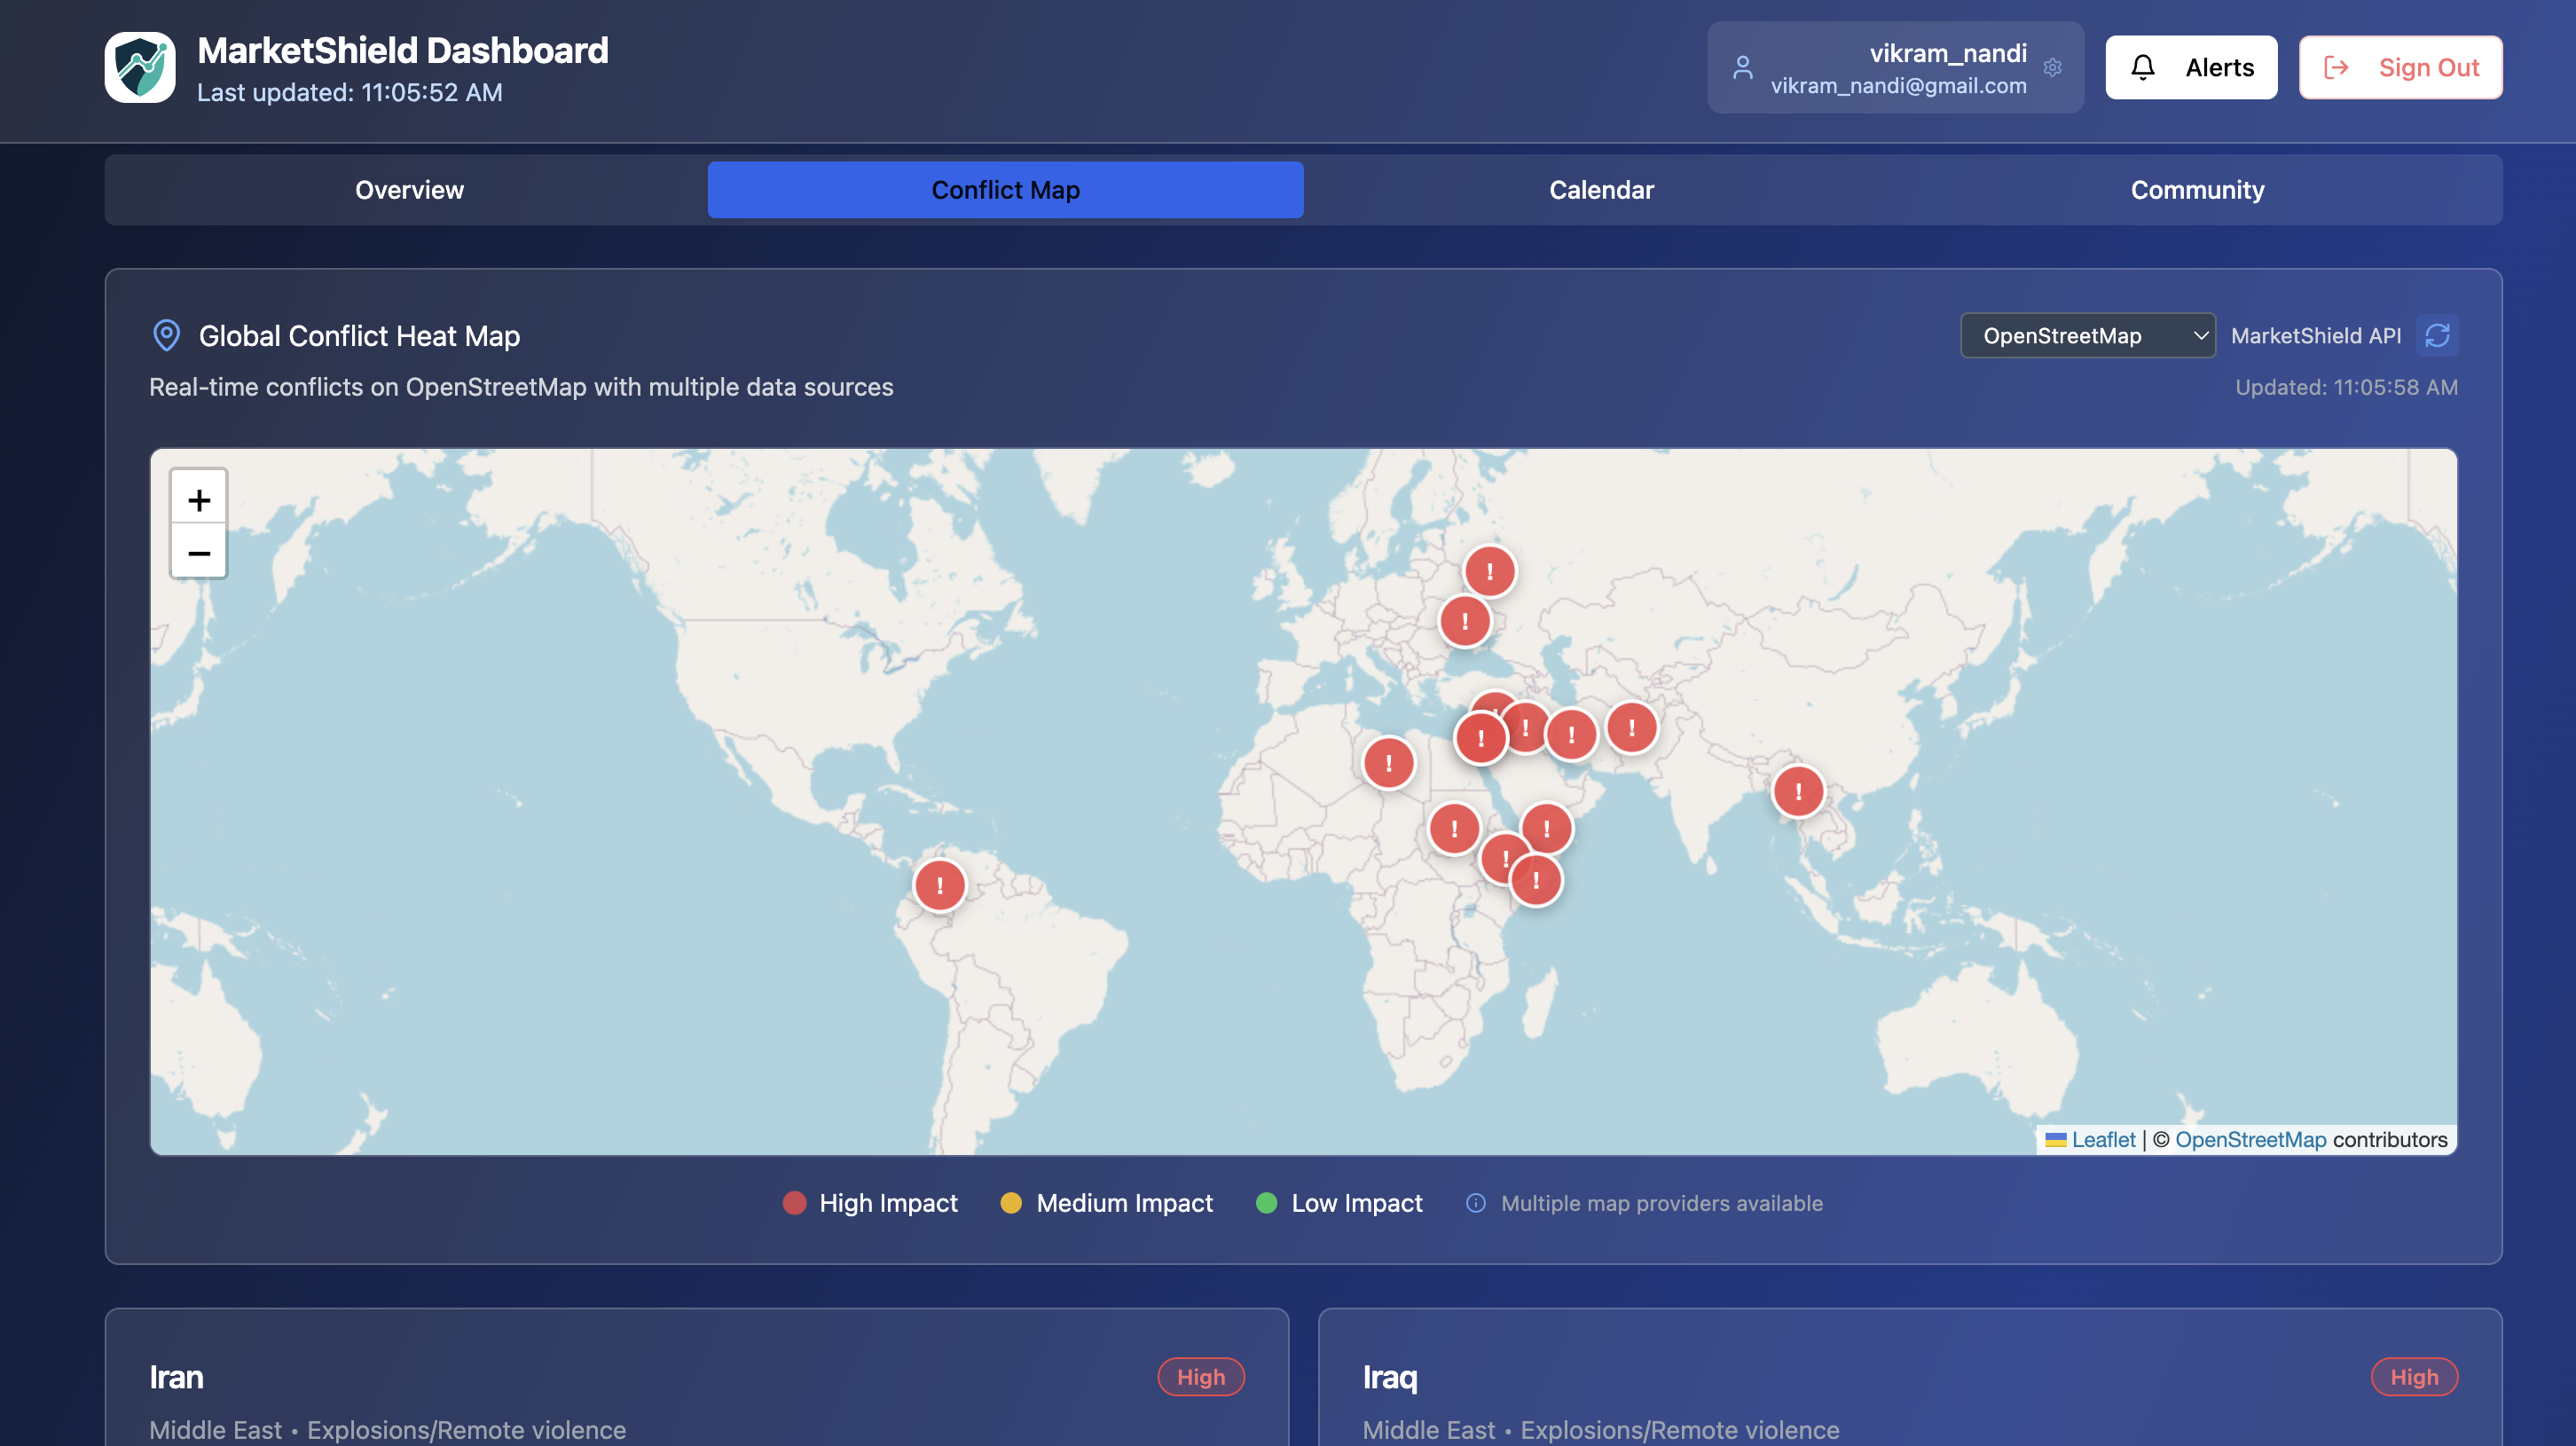Viewport: 2576px width, 1446px height.
Task: Click the info icon next to map providers
Action: tap(1475, 1203)
